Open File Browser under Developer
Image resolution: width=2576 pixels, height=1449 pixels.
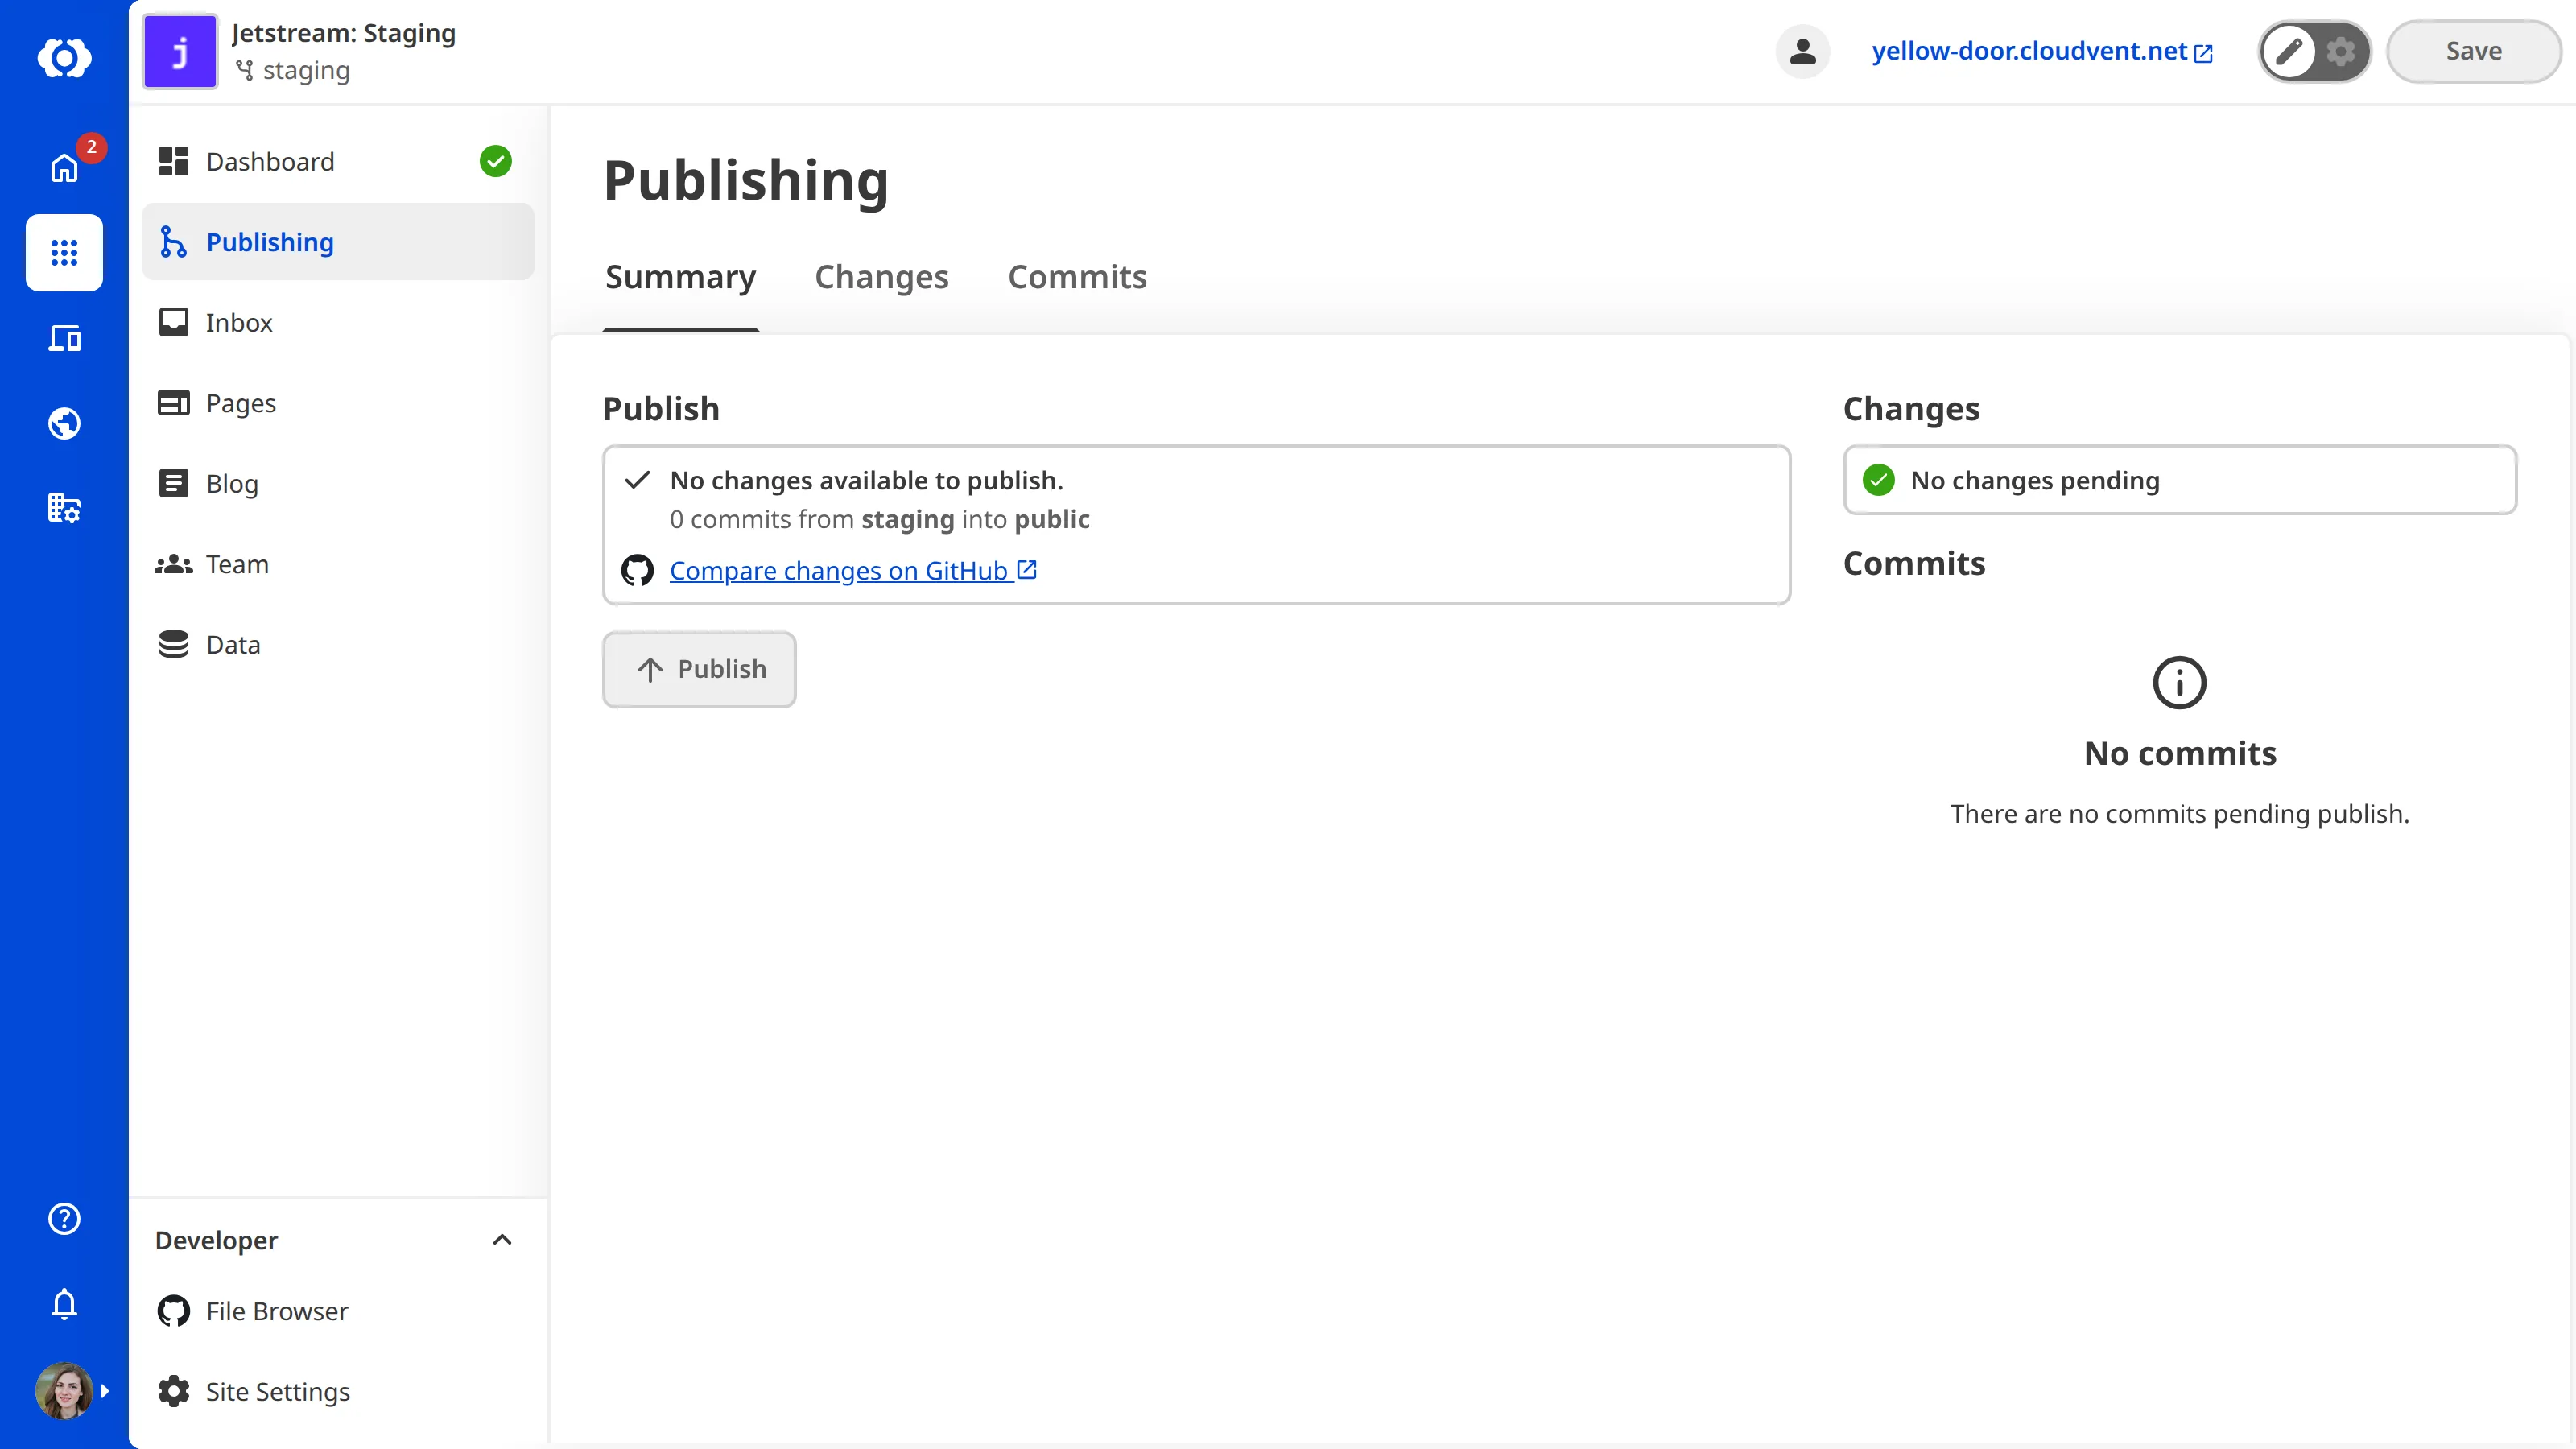pos(338,1311)
